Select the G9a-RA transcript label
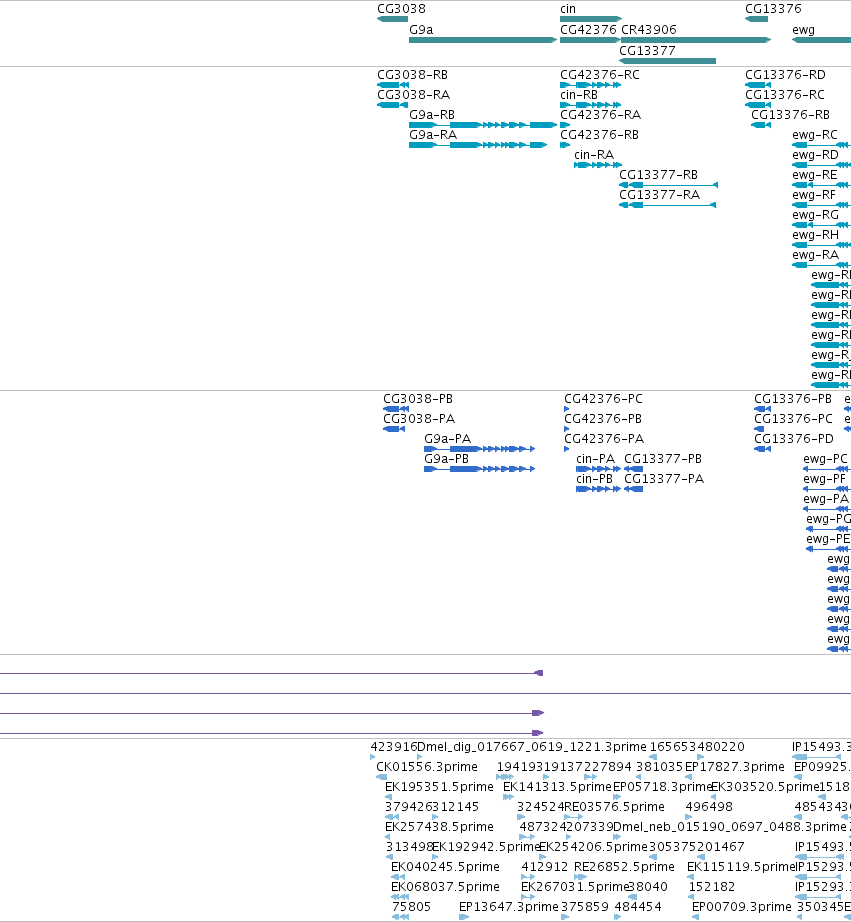The height and width of the screenshot is (922, 851). [x=433, y=135]
